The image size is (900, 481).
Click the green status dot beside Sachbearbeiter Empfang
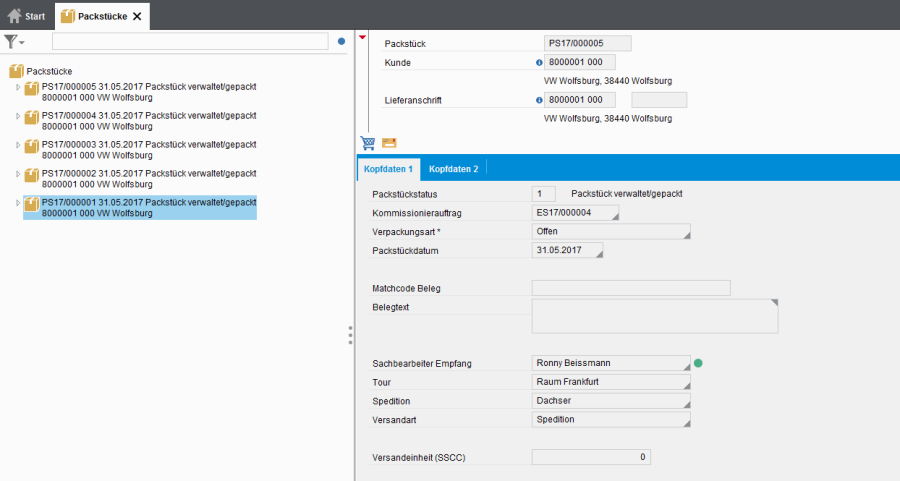pos(699,363)
